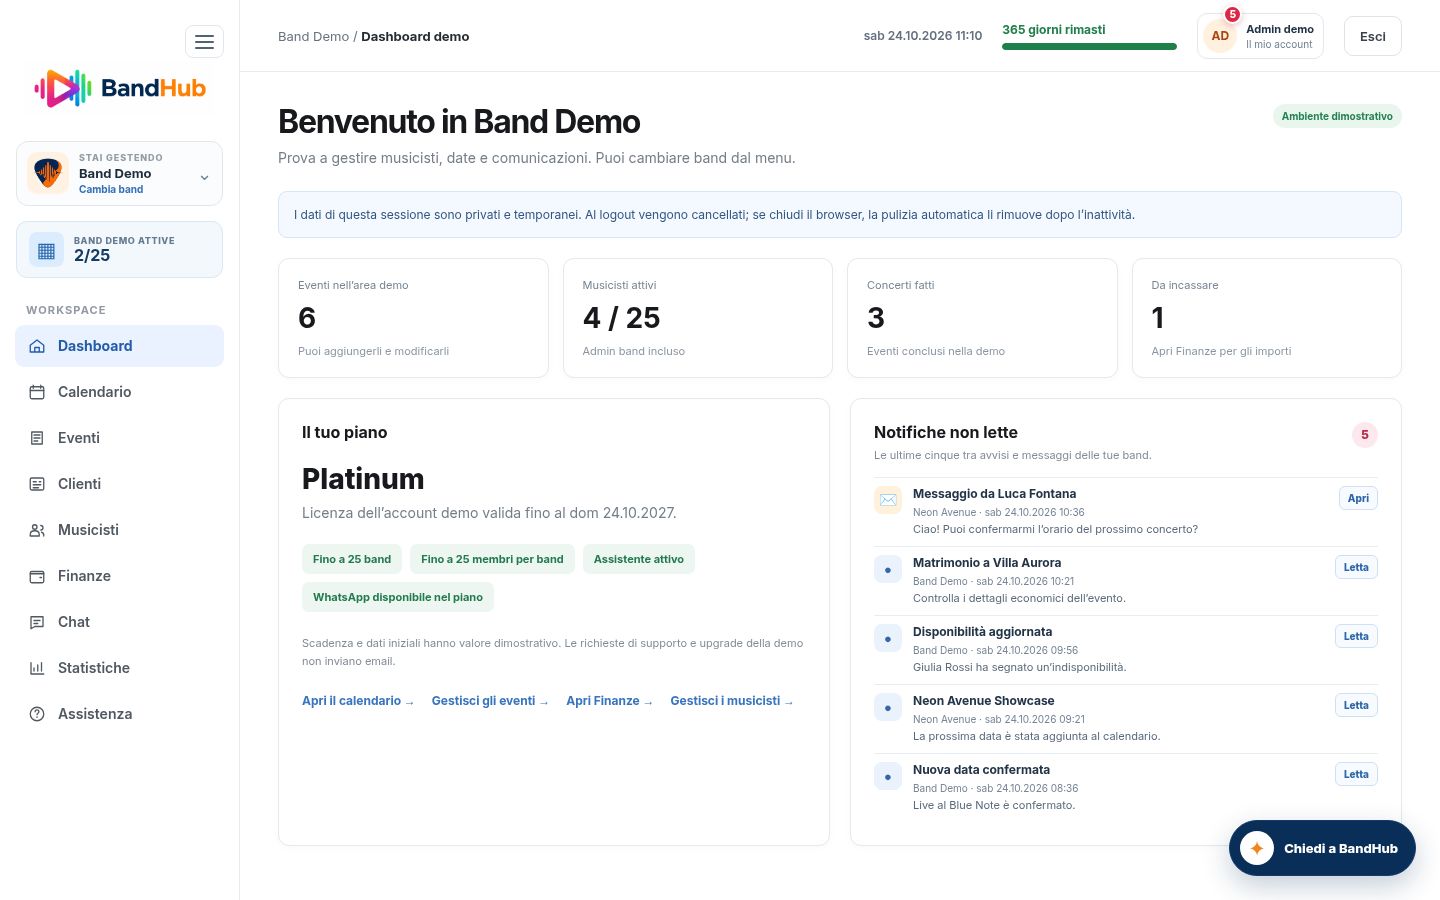Follow the Apri Finanze link
This screenshot has height=900, width=1440.
coord(609,701)
